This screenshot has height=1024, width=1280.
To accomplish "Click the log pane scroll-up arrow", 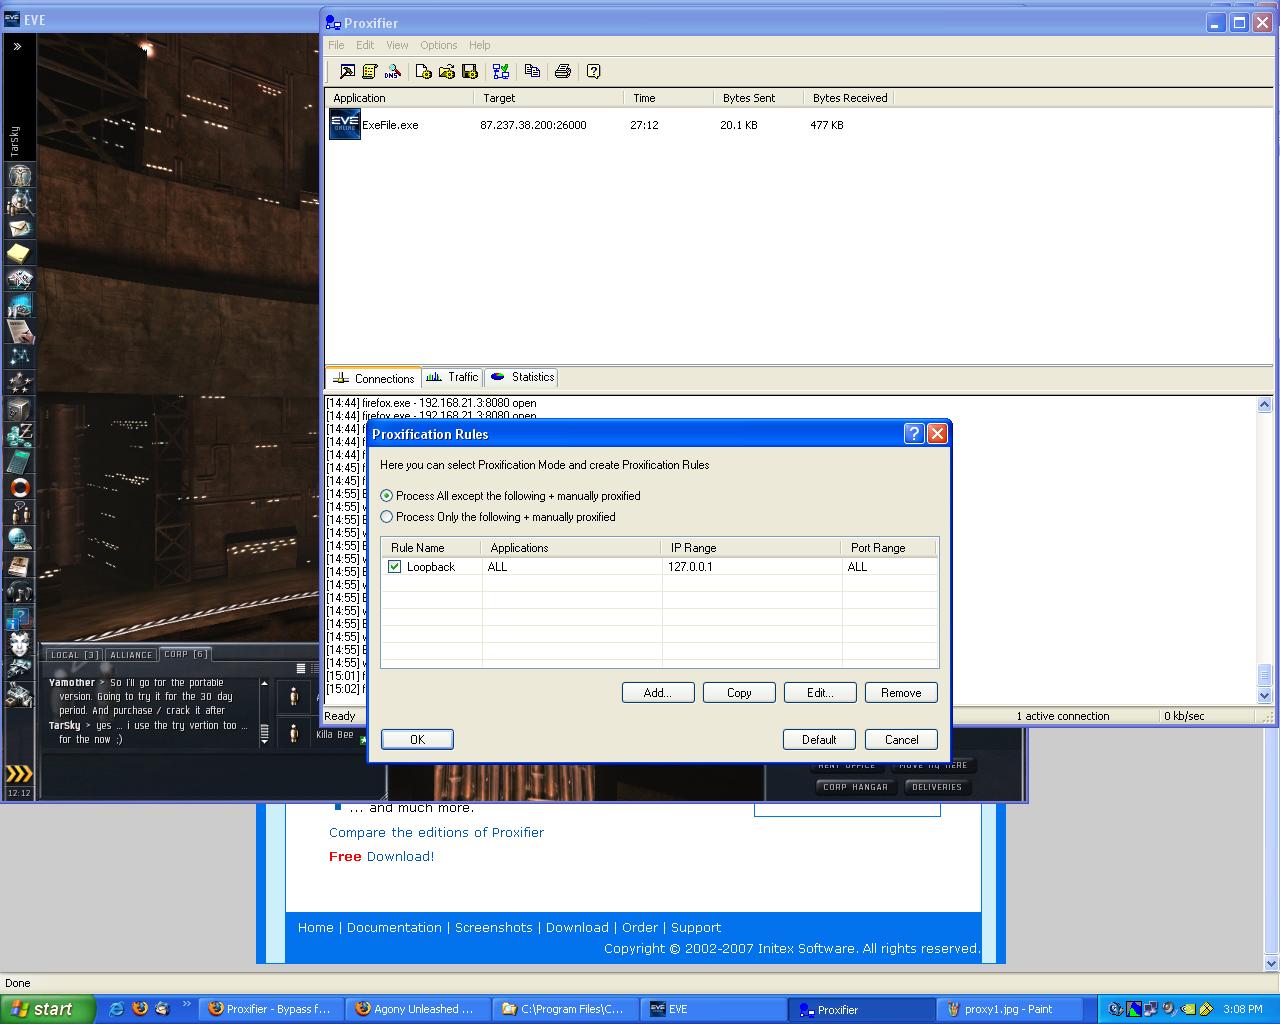I will click(1264, 405).
